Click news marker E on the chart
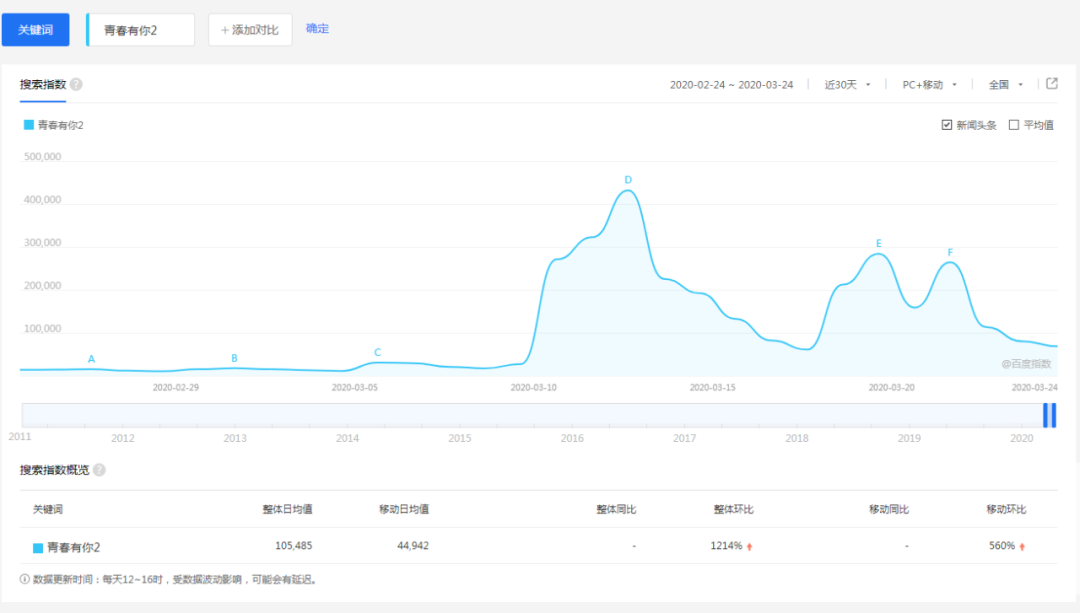This screenshot has height=613, width=1080. [879, 243]
